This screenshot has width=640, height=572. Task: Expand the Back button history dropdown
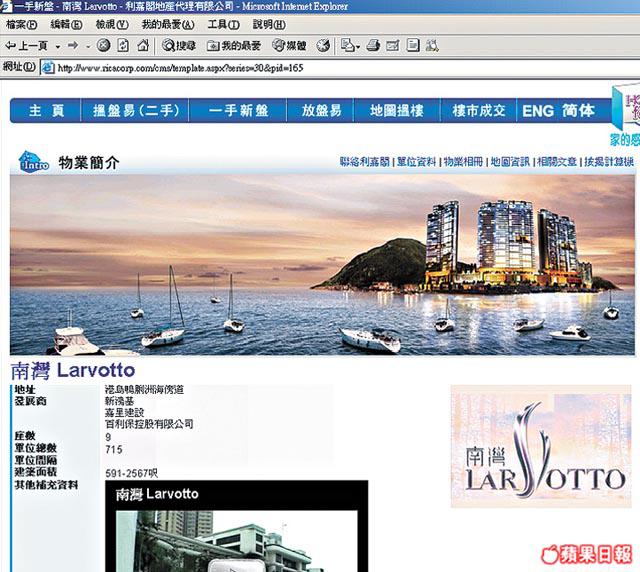(x=57, y=46)
